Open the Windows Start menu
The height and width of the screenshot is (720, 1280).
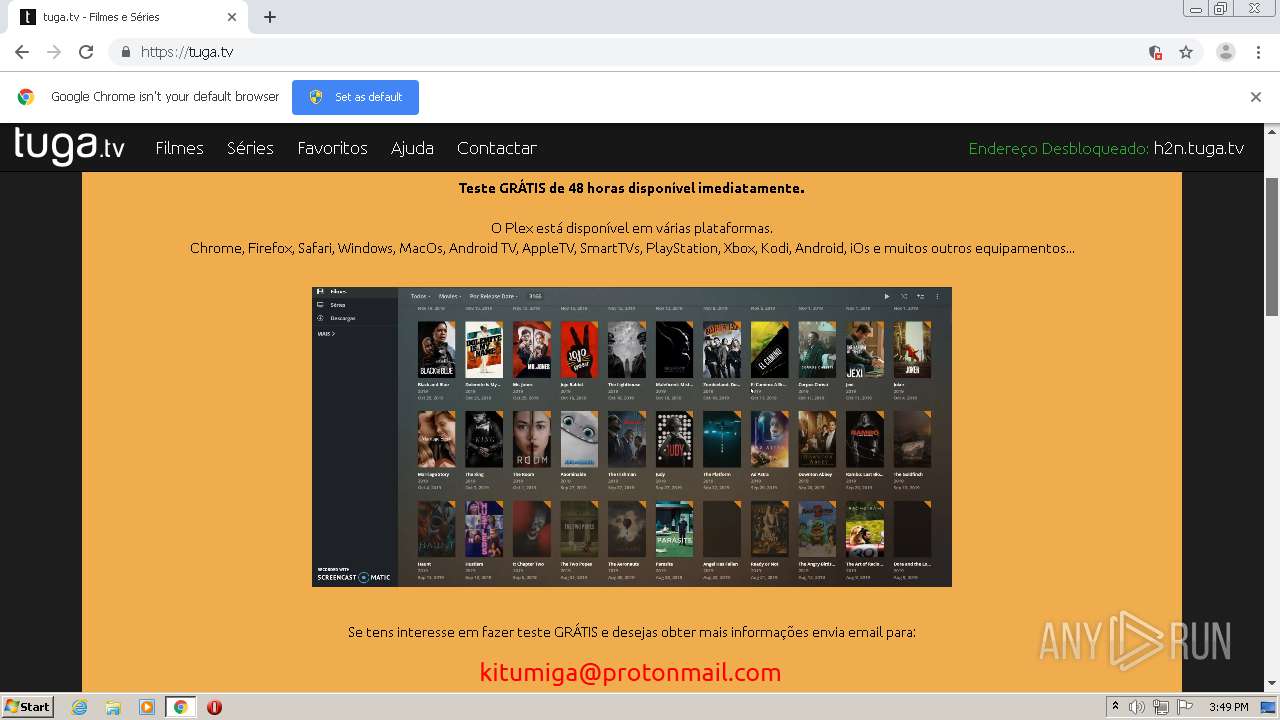(27, 707)
